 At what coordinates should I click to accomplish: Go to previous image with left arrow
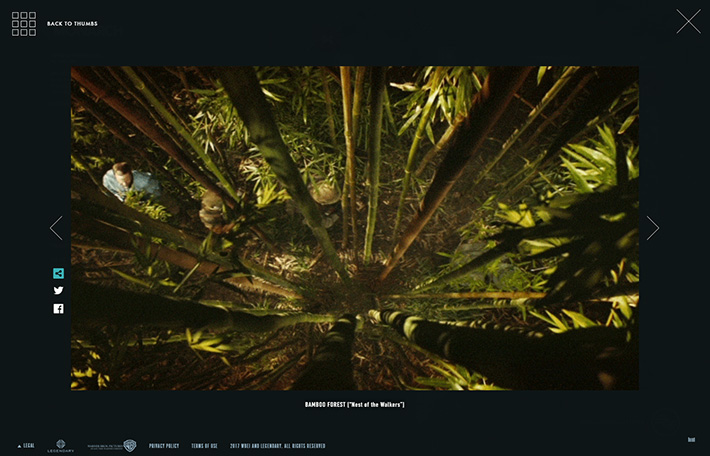tap(56, 228)
